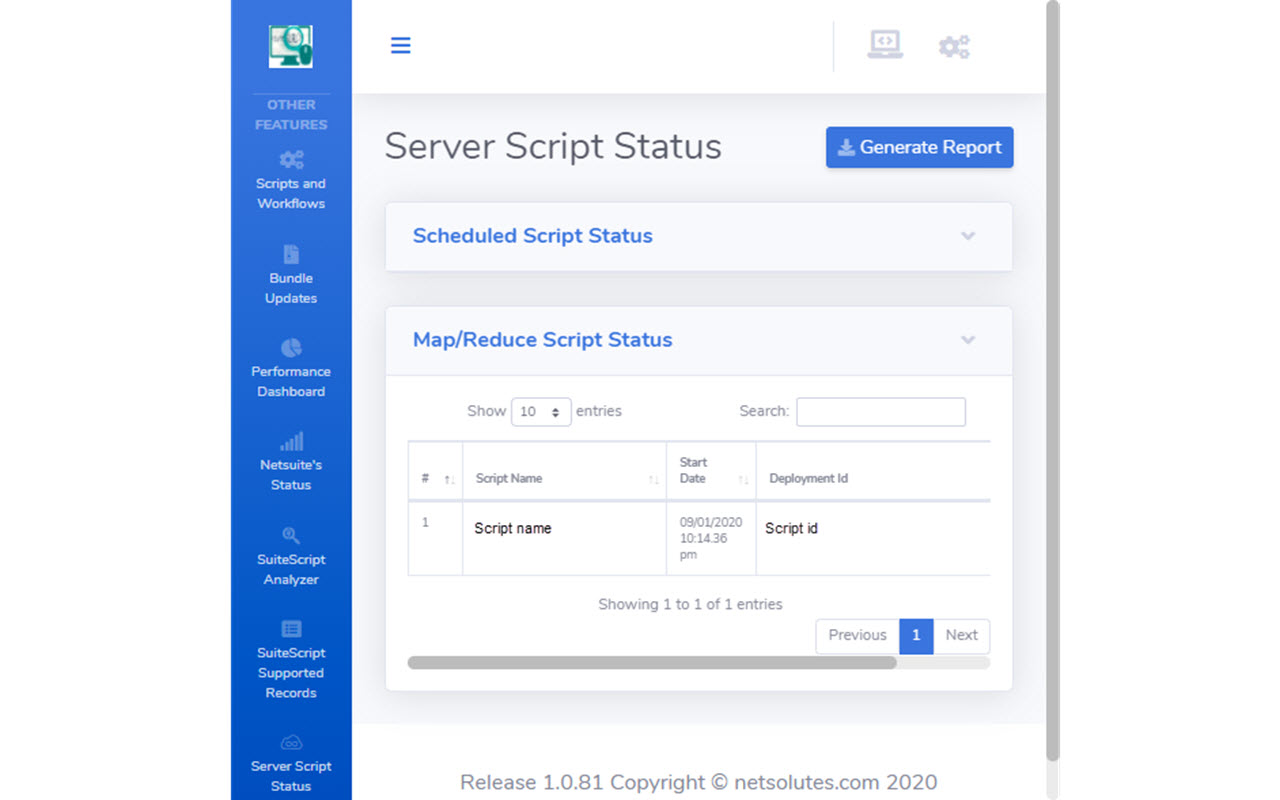Expand the Scheduled Script Status section
1280x800 pixels.
coord(967,236)
